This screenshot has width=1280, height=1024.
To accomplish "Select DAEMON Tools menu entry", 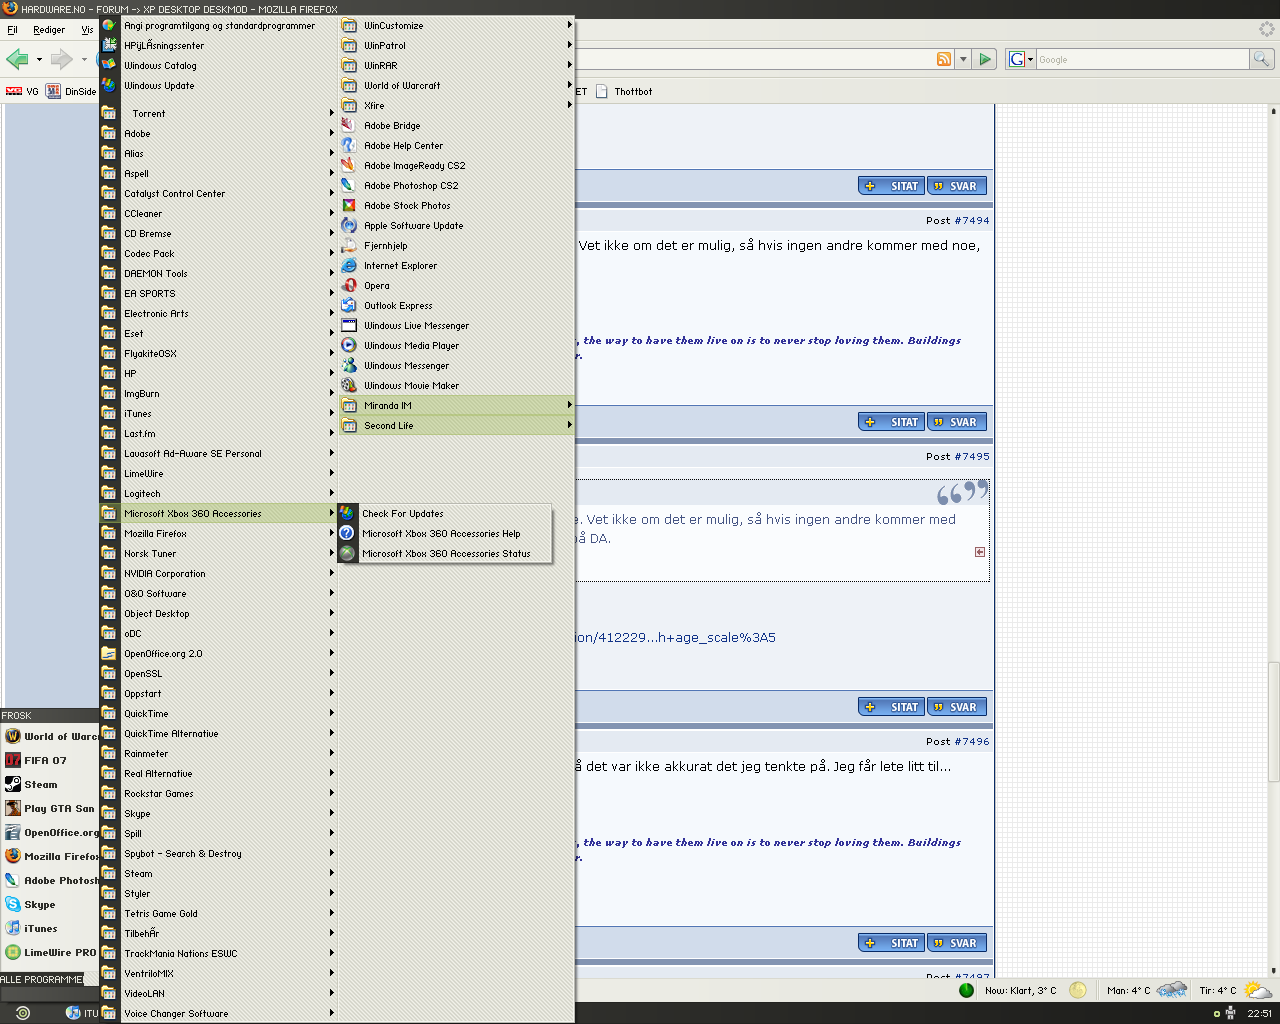I will coord(218,274).
